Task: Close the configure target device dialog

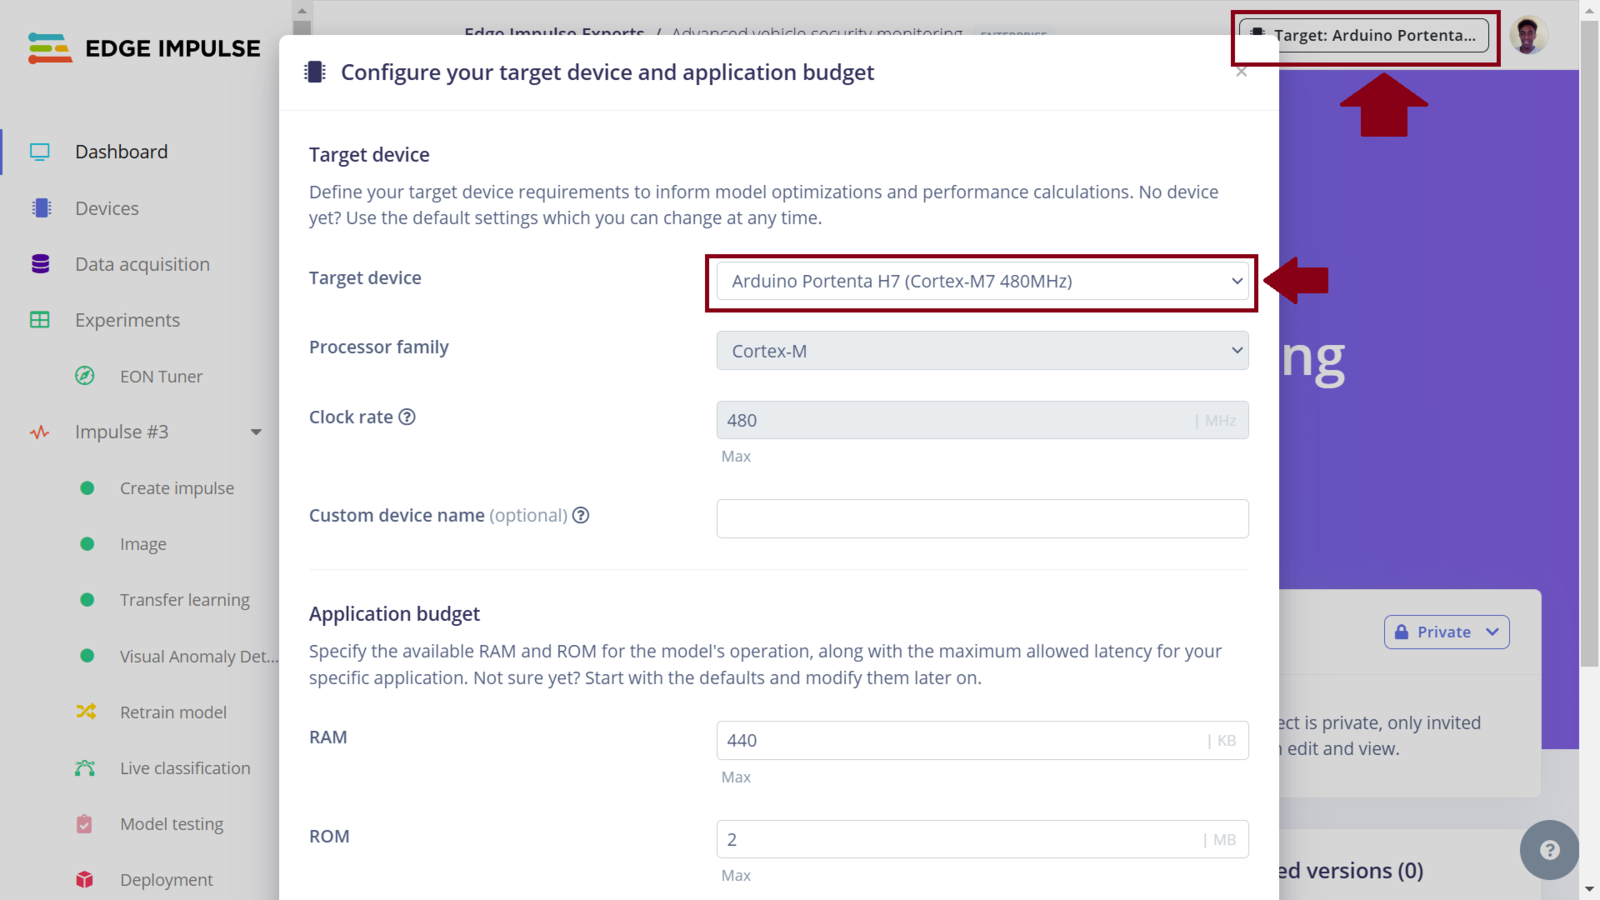Action: (1241, 72)
